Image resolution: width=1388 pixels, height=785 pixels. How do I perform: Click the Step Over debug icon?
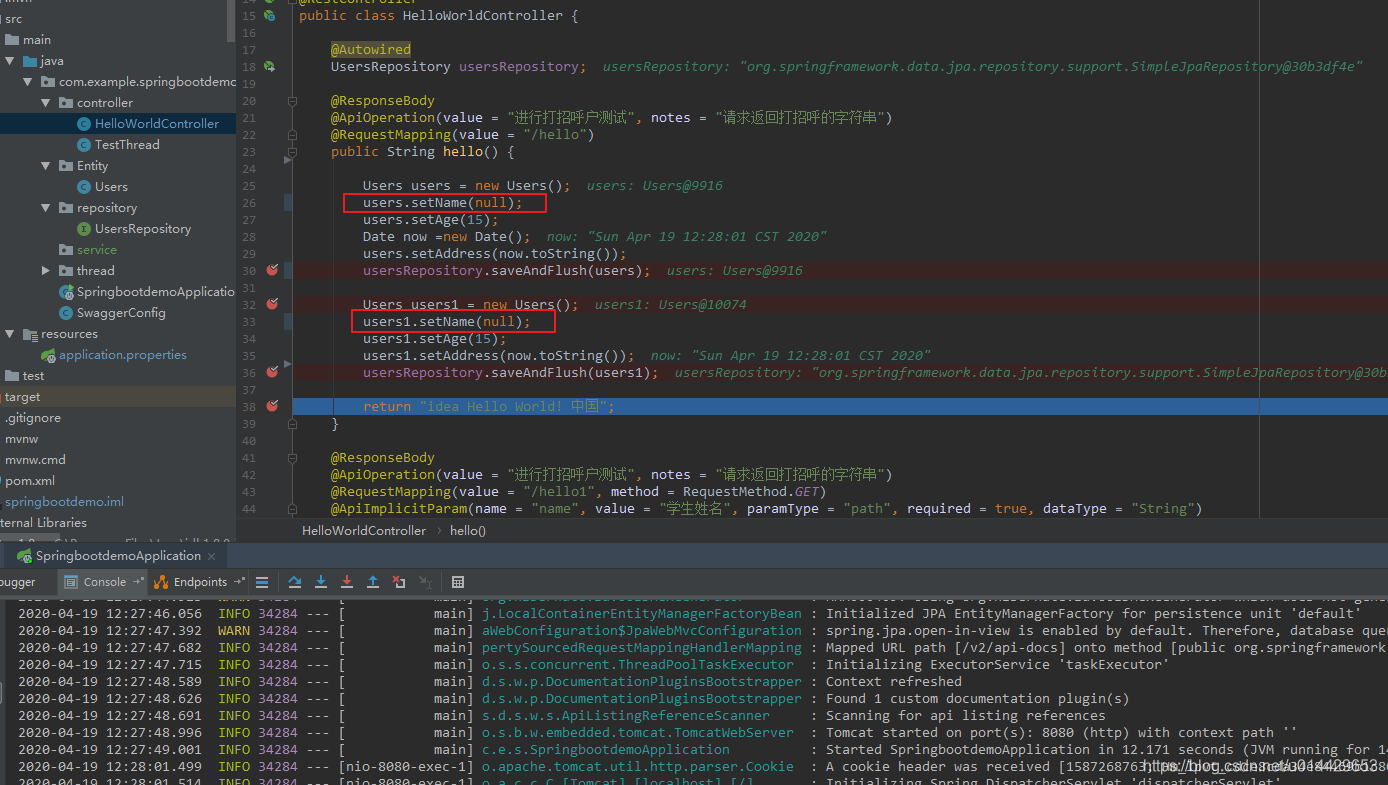tap(295, 581)
